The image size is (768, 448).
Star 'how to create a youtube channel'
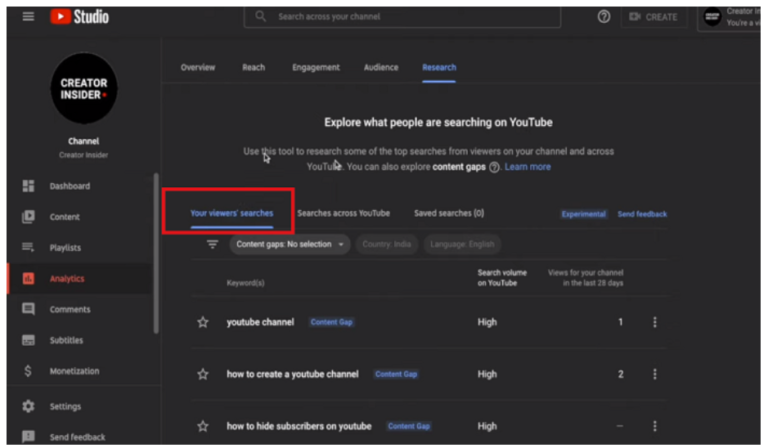pyautogui.click(x=203, y=374)
